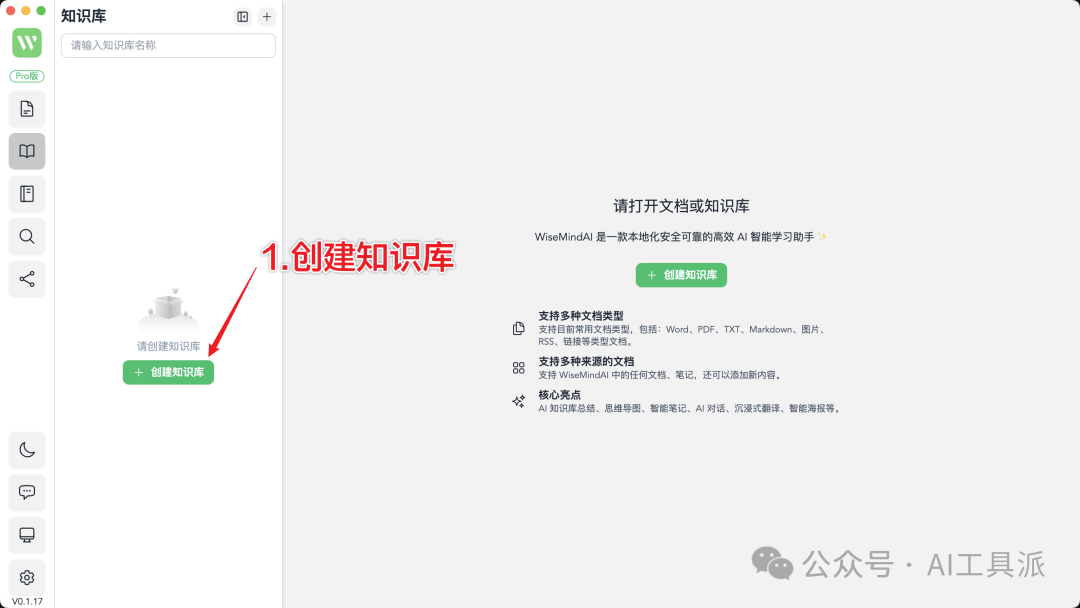1080x608 pixels.
Task: Click the version V0.1.17 label
Action: (27, 601)
